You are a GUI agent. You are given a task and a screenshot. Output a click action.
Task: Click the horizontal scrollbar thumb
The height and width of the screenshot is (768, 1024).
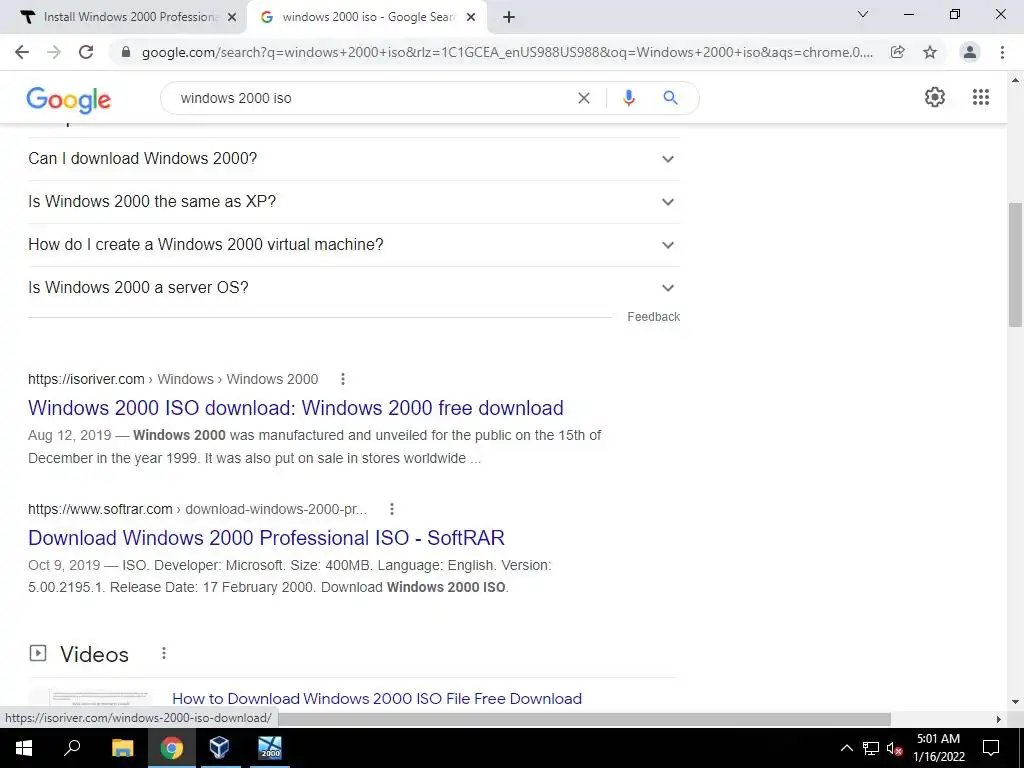click(x=584, y=719)
